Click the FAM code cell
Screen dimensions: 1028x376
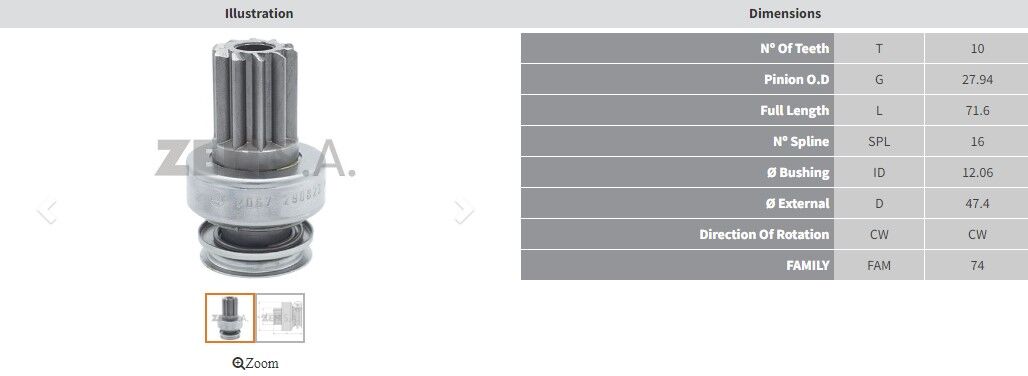[x=879, y=265]
